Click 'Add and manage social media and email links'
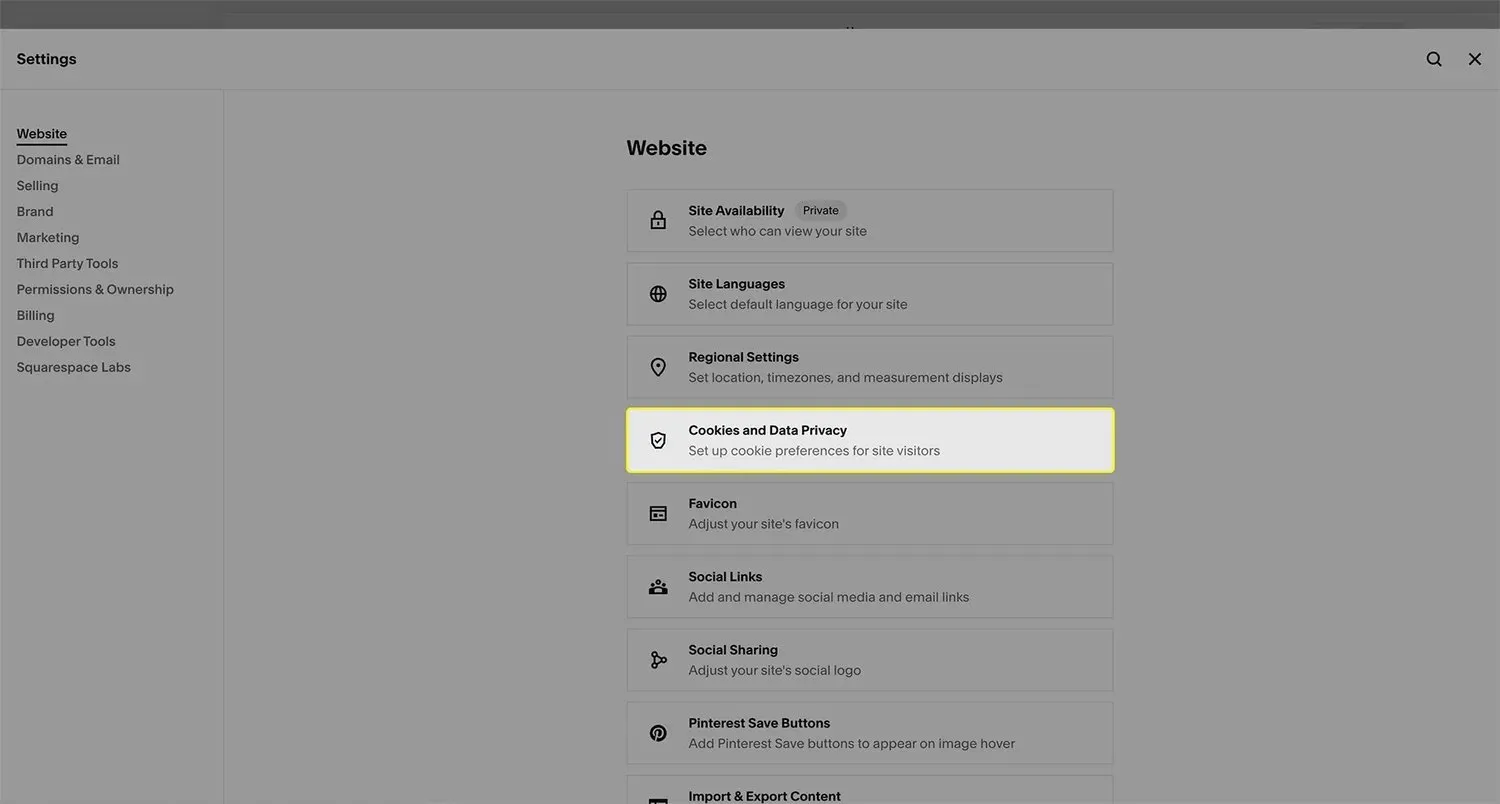Image resolution: width=1500 pixels, height=804 pixels. [x=829, y=597]
